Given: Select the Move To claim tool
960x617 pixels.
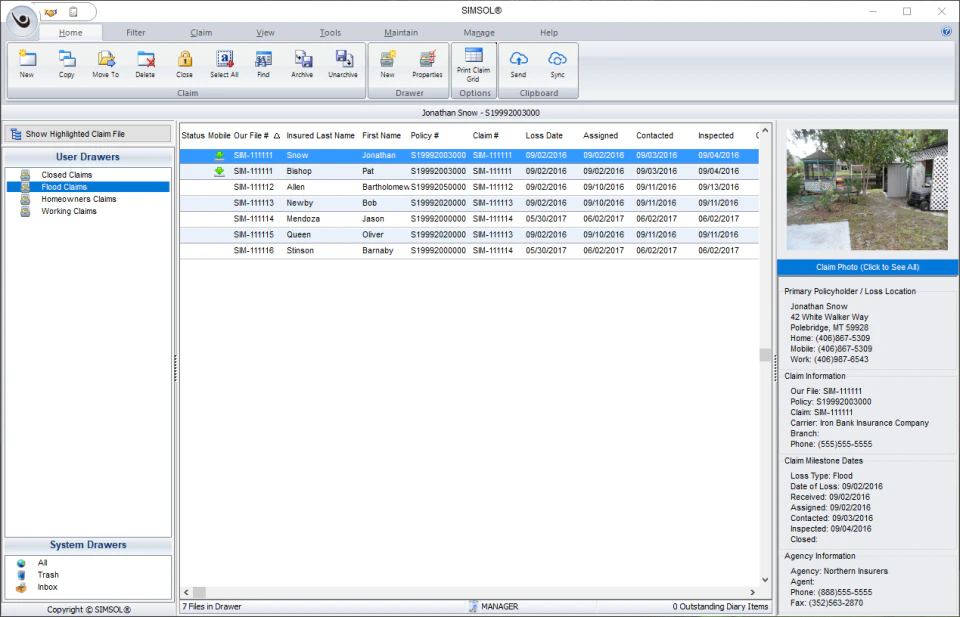Looking at the screenshot, I should 105,63.
